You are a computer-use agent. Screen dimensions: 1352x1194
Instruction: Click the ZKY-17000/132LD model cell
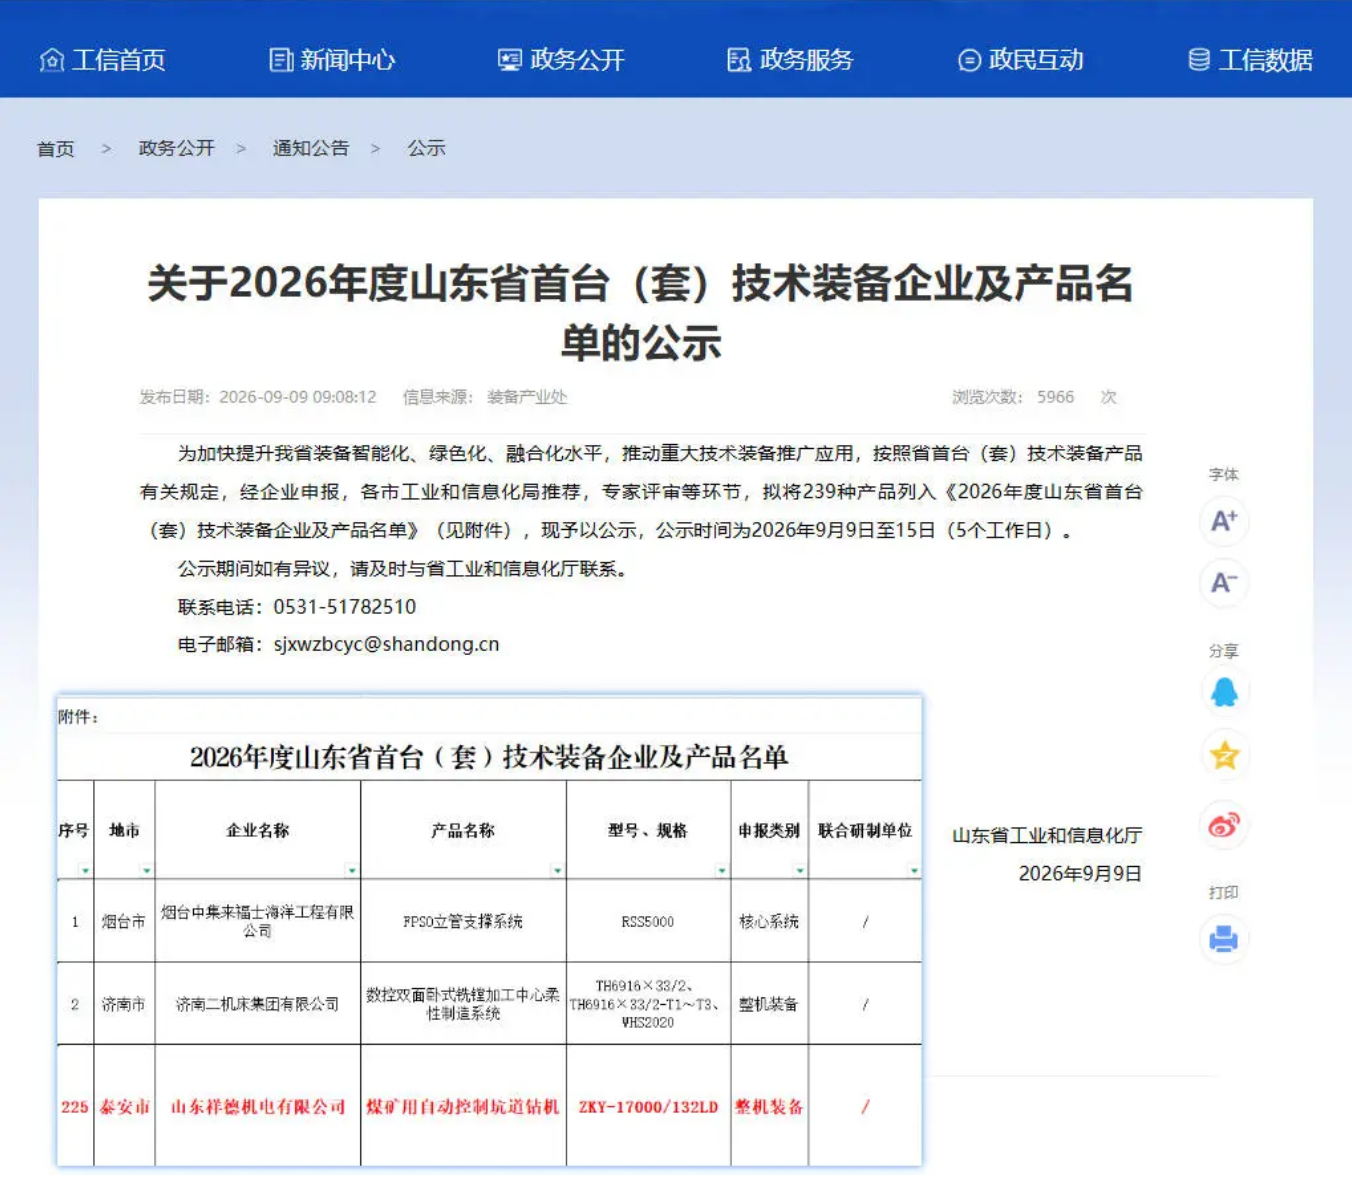click(x=648, y=1107)
